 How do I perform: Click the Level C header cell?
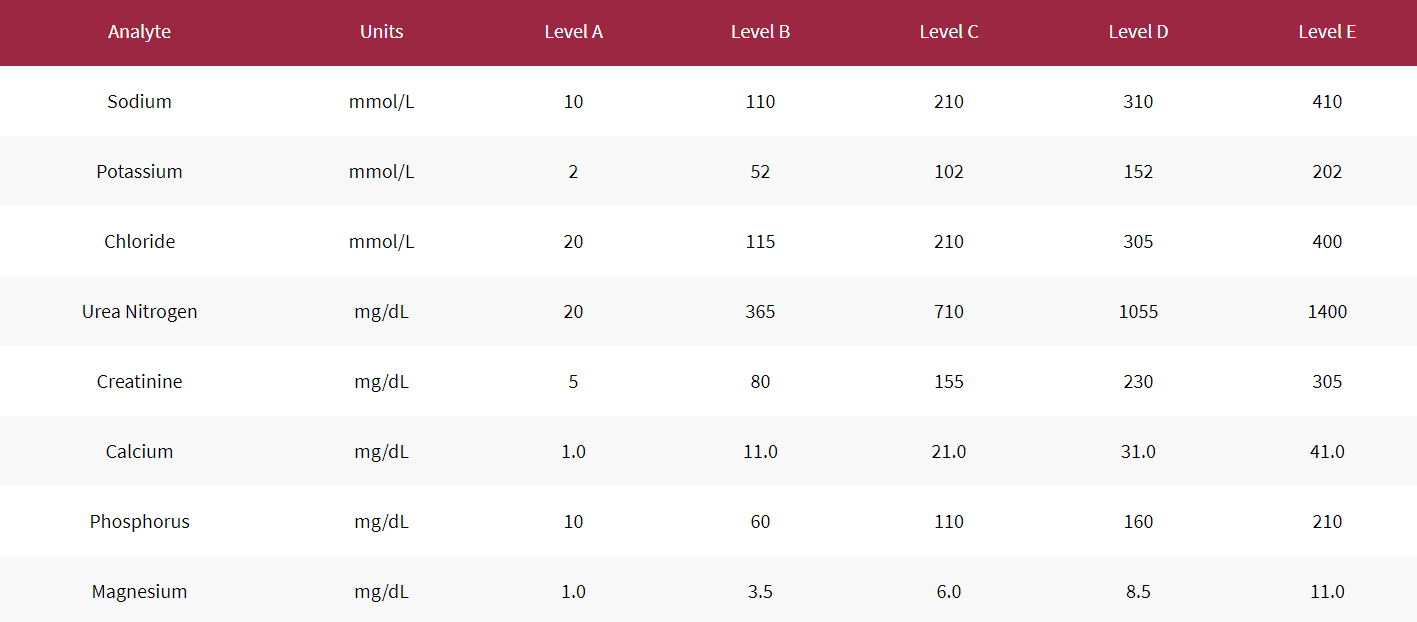[949, 32]
